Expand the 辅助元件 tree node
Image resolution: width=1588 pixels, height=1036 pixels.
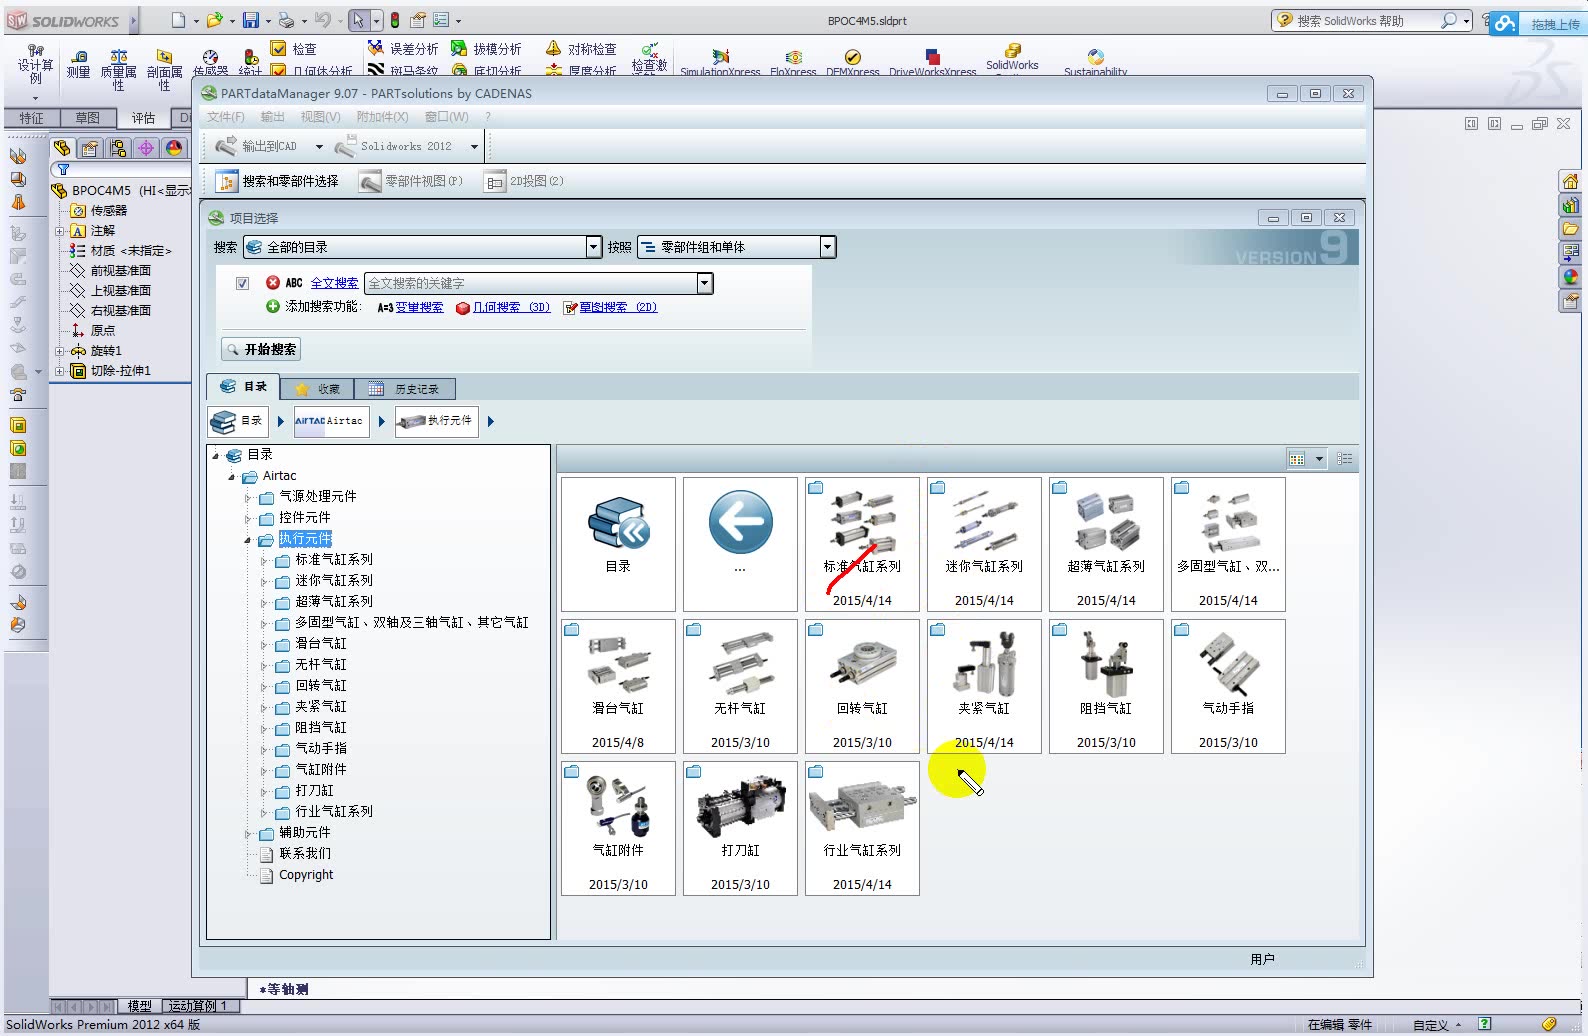[249, 833]
